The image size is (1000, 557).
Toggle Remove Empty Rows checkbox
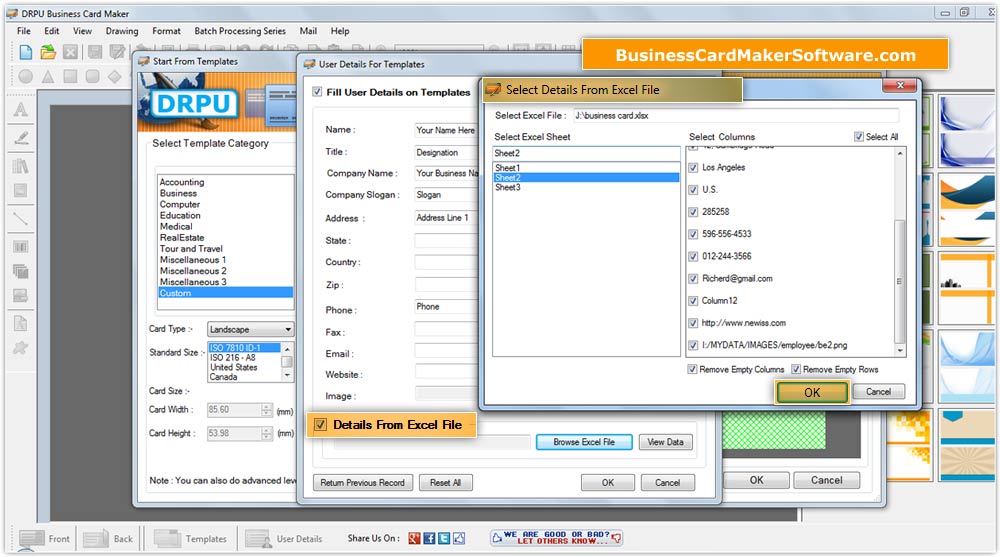[796, 369]
